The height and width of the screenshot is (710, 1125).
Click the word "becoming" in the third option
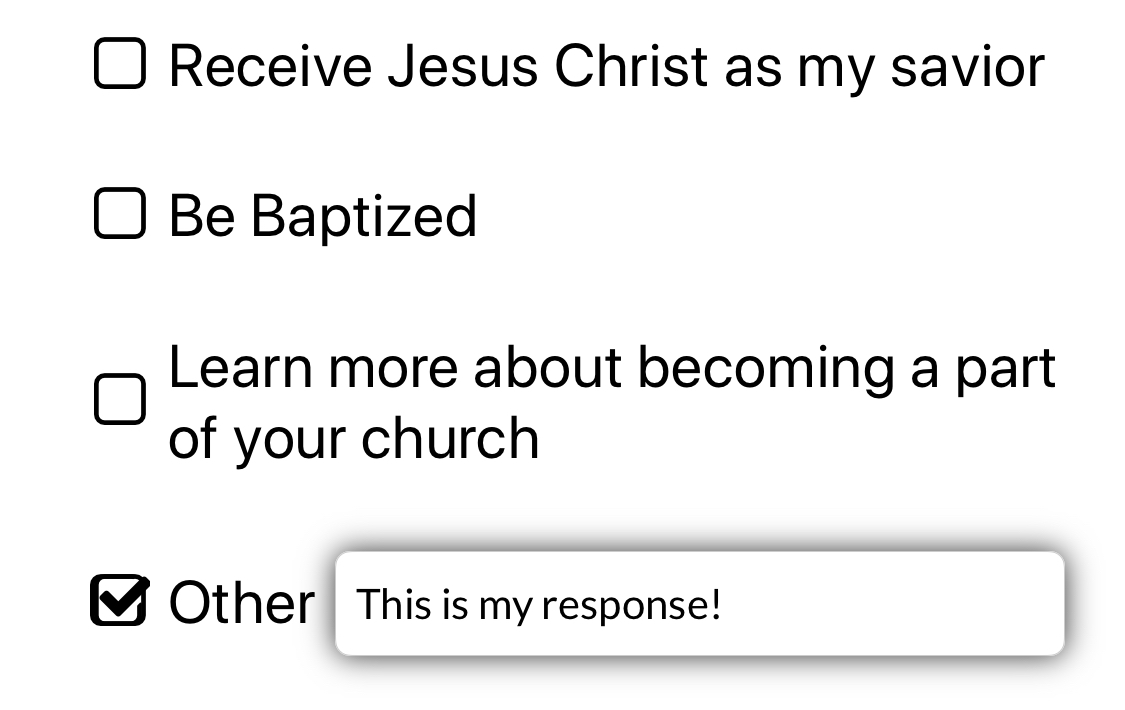click(x=765, y=367)
